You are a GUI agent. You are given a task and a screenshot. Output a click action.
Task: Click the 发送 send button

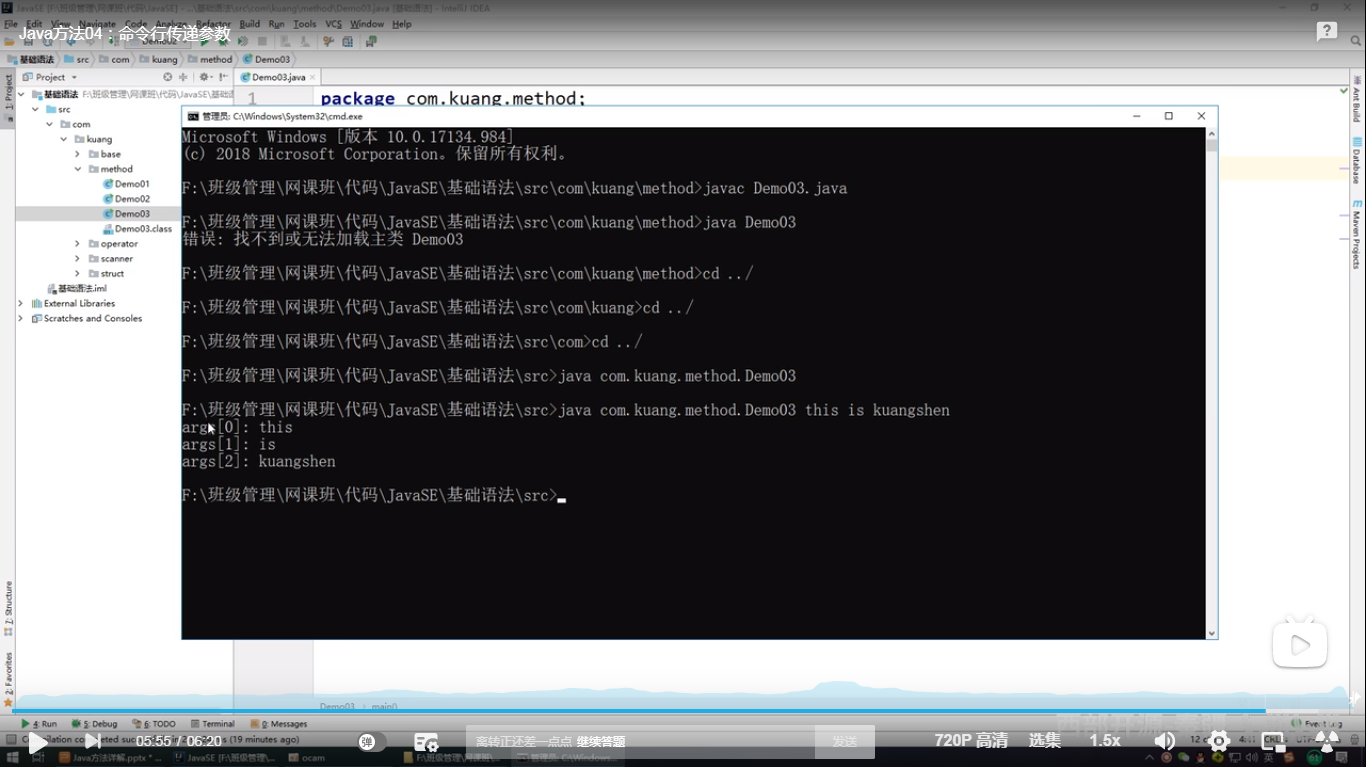coord(844,742)
